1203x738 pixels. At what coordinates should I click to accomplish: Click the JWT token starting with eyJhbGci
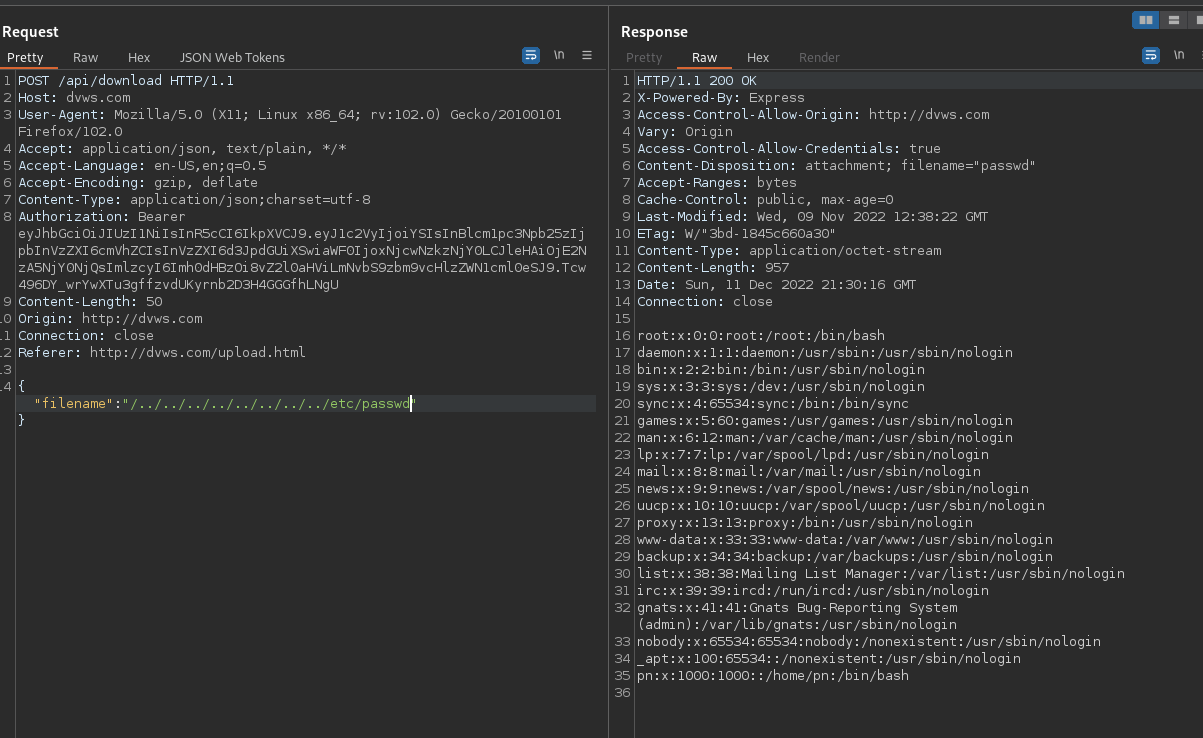[x=303, y=259]
